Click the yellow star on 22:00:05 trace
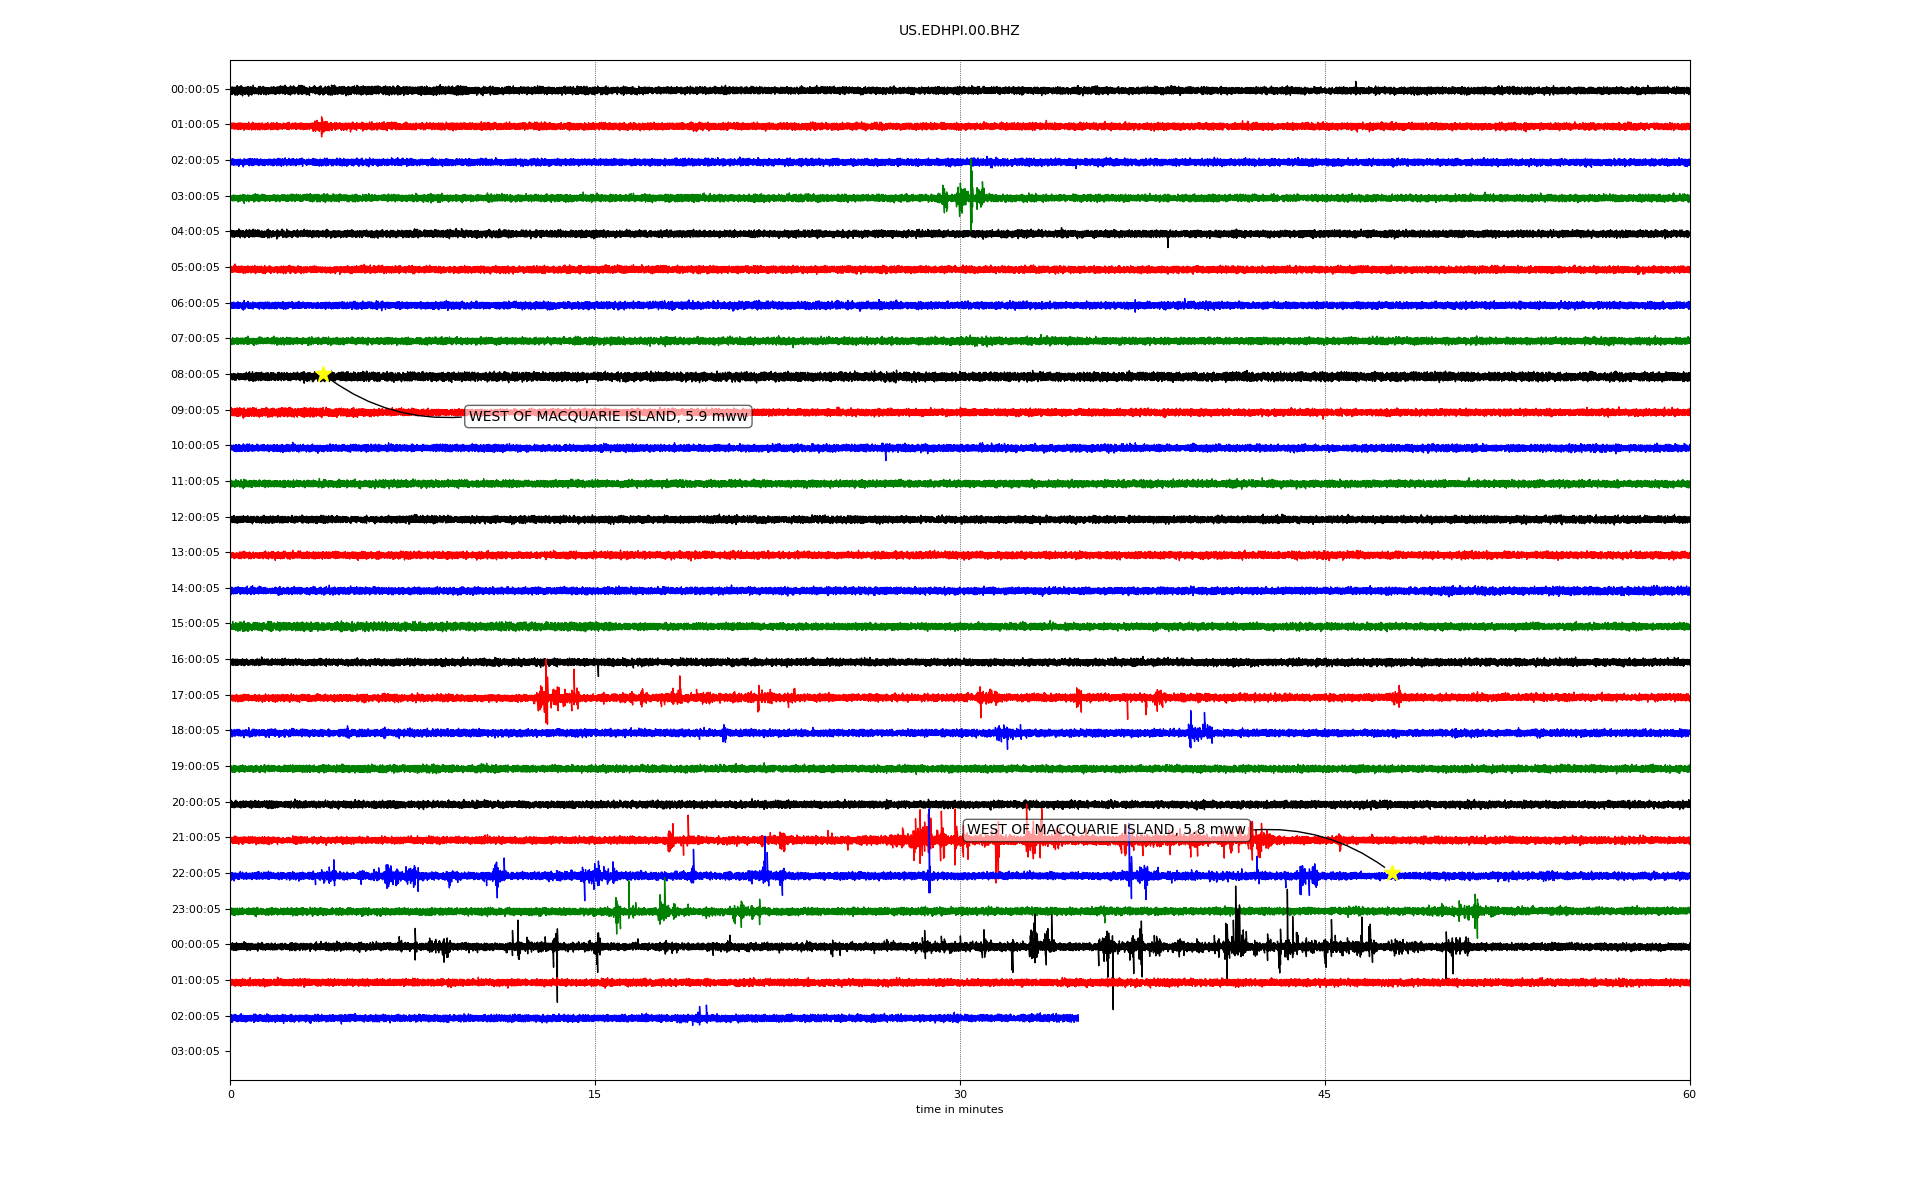Viewport: 1920px width, 1200px height. 1391,873
